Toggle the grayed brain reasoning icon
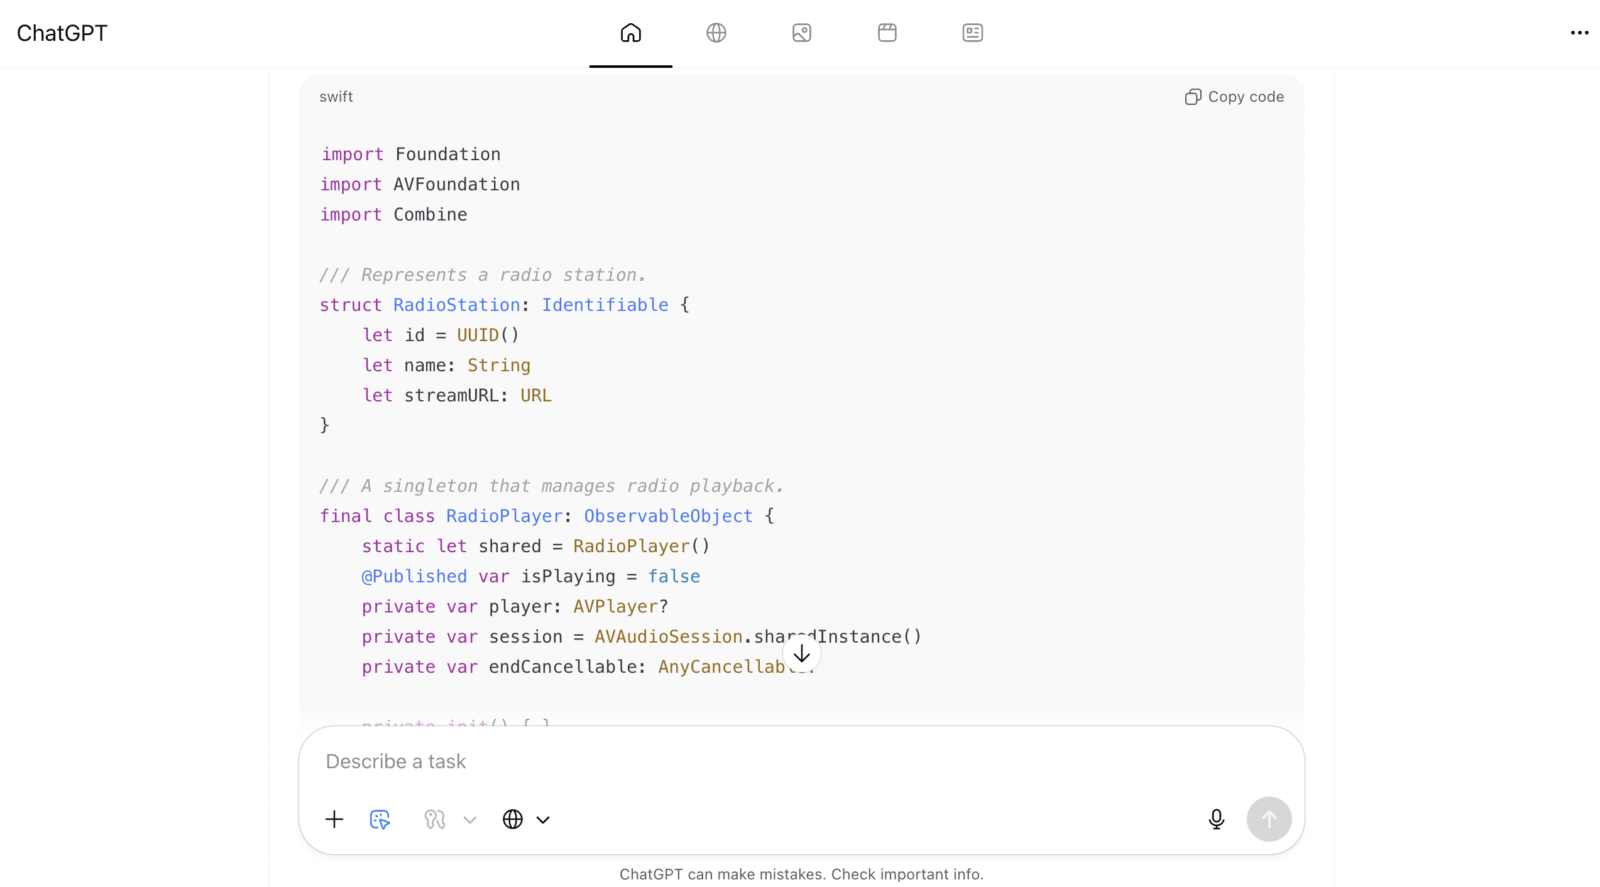Viewport: 1600px width, 887px height. (434, 819)
